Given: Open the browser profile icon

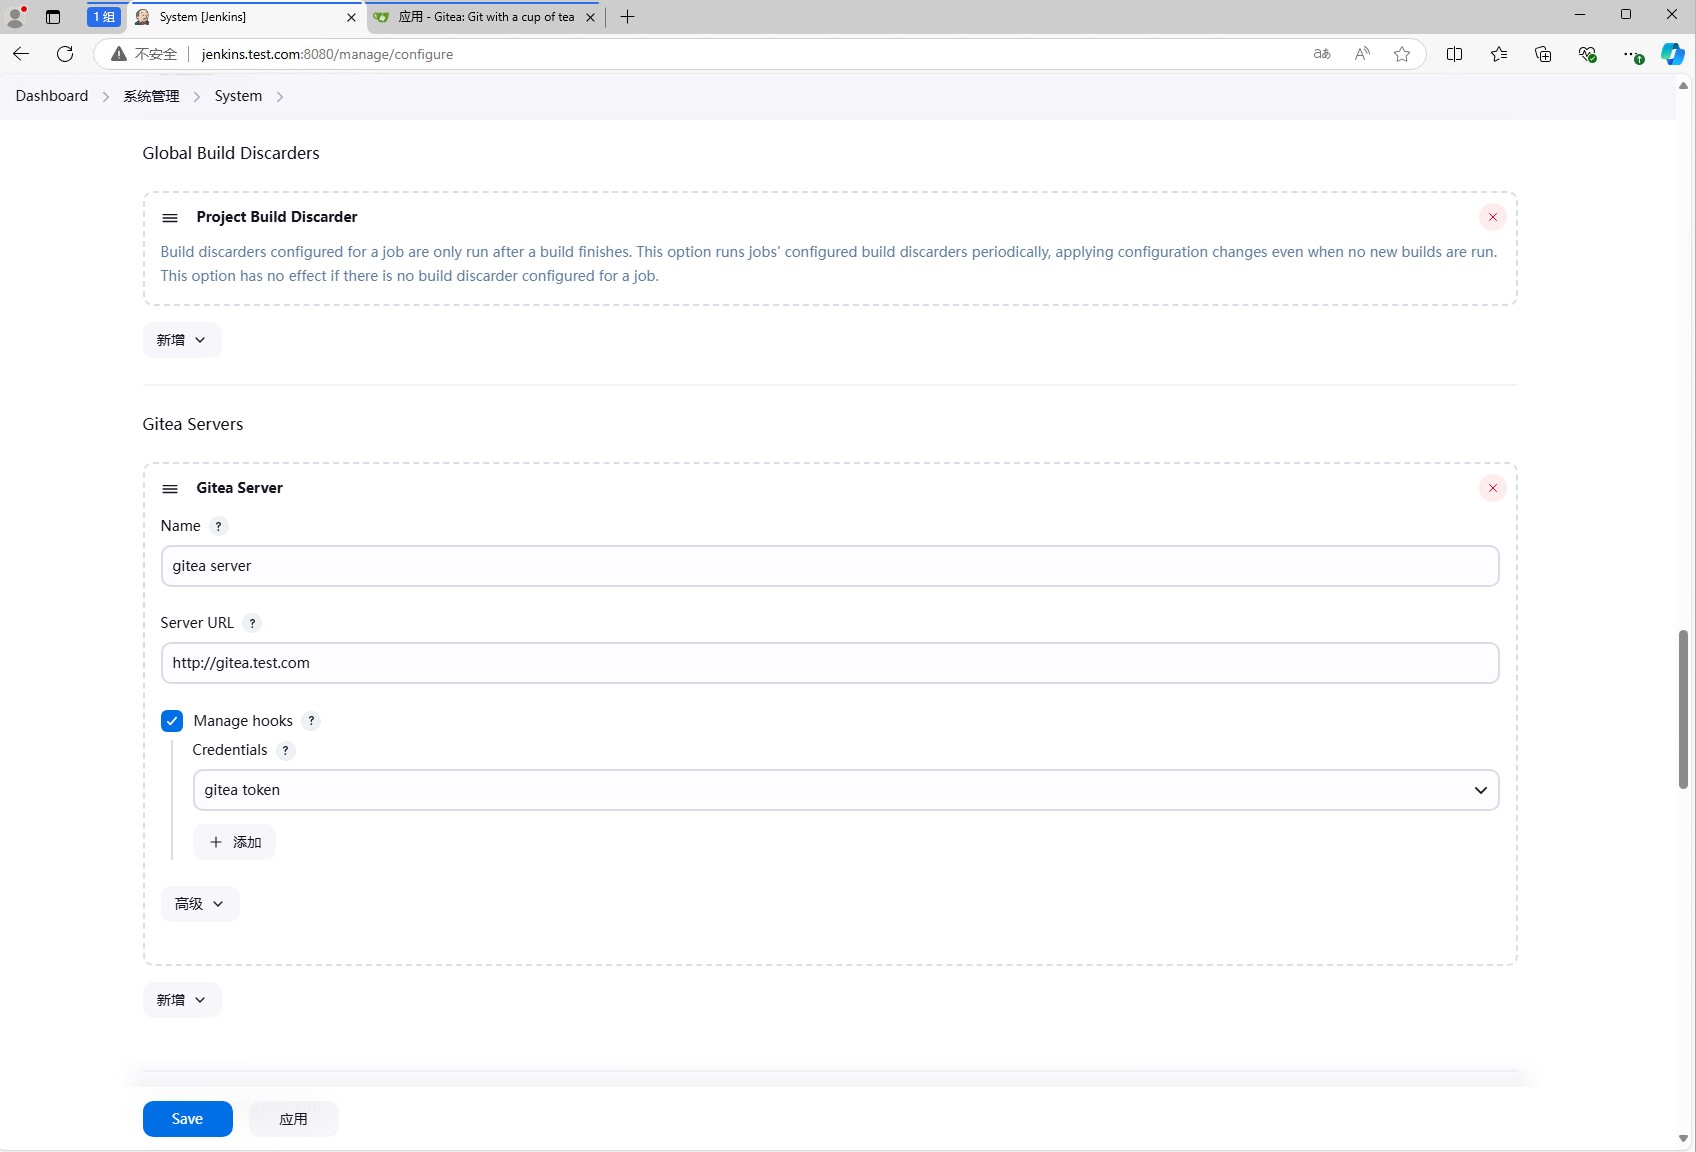Looking at the screenshot, I should click(16, 16).
